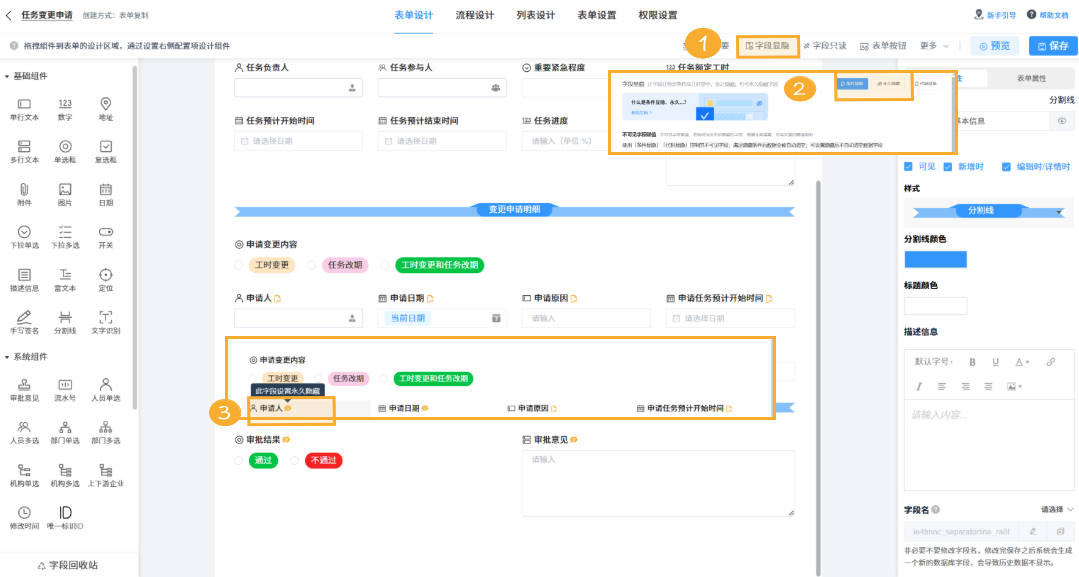Collapse the 基础组件 section
The image size is (1079, 577).
tap(8, 77)
